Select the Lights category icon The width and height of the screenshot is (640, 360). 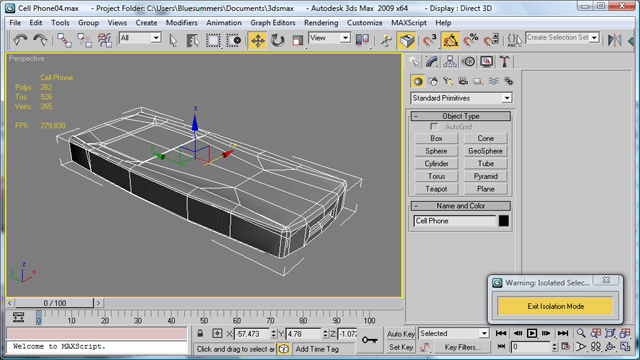[448, 81]
